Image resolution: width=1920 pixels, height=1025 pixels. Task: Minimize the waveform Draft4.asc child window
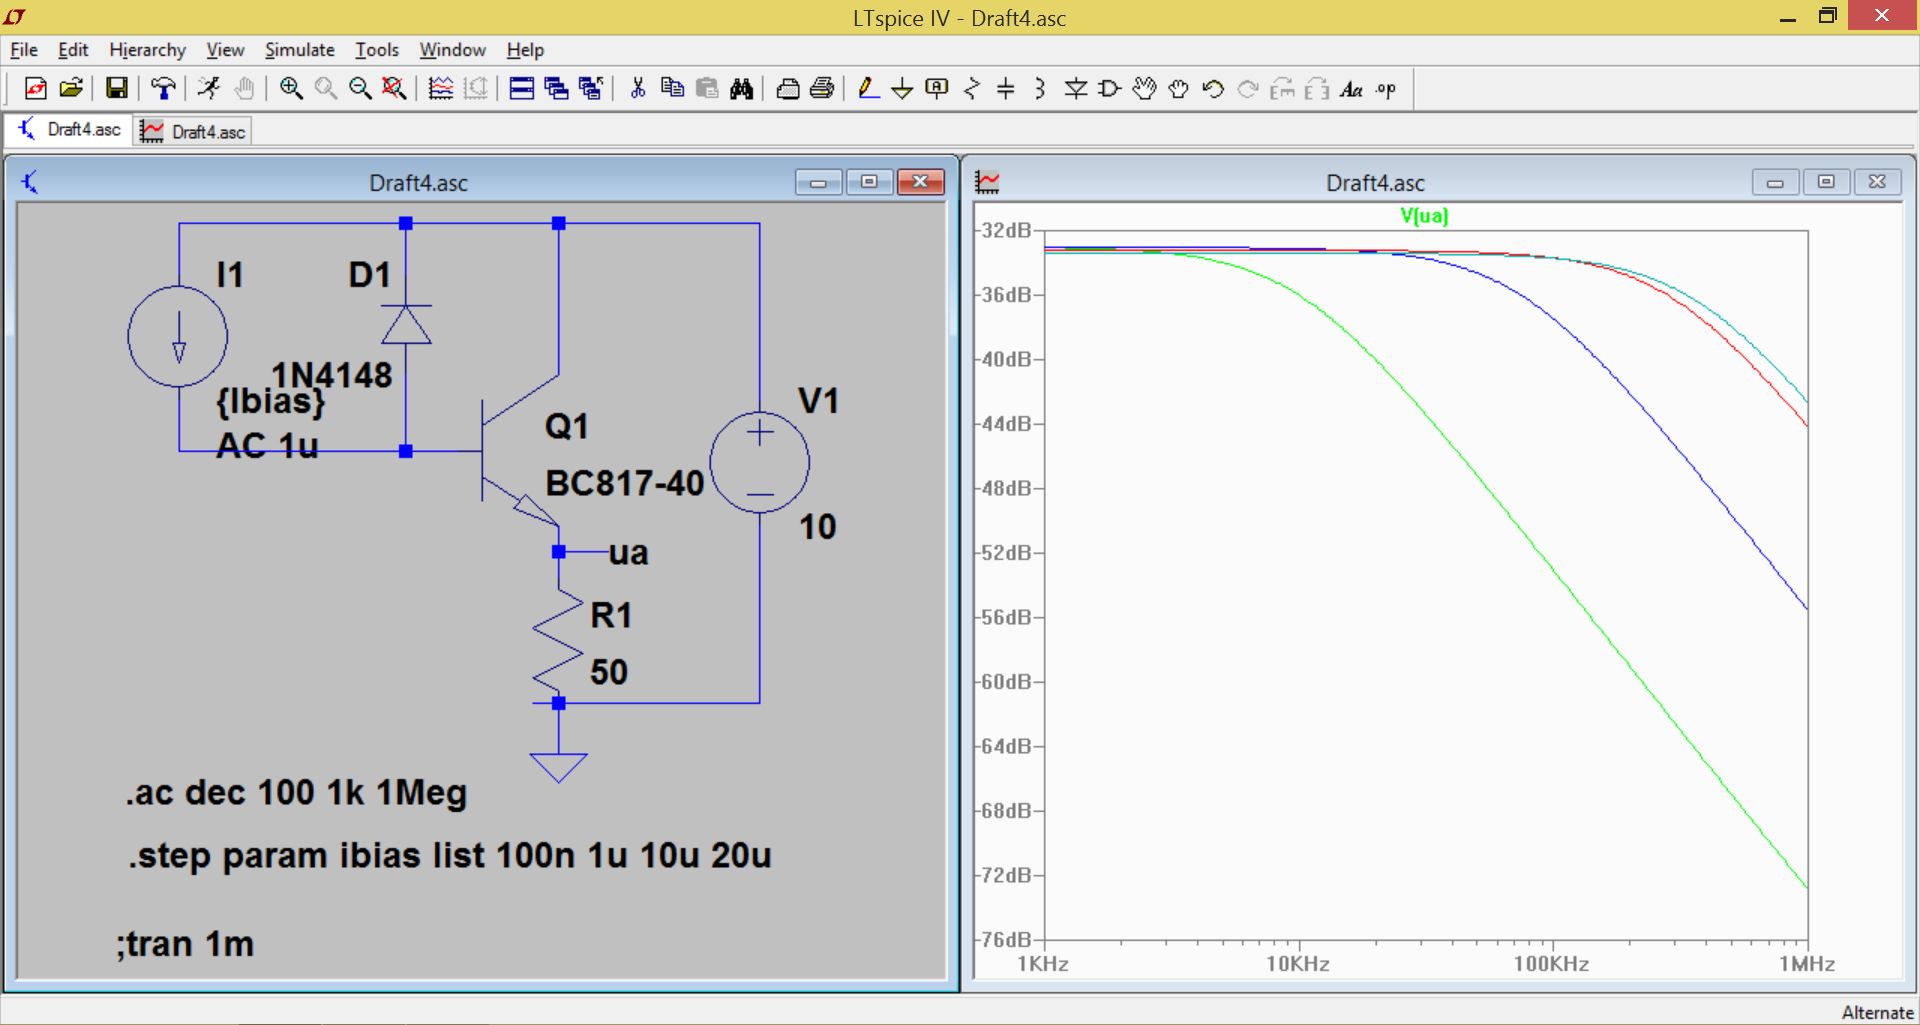(x=1775, y=181)
